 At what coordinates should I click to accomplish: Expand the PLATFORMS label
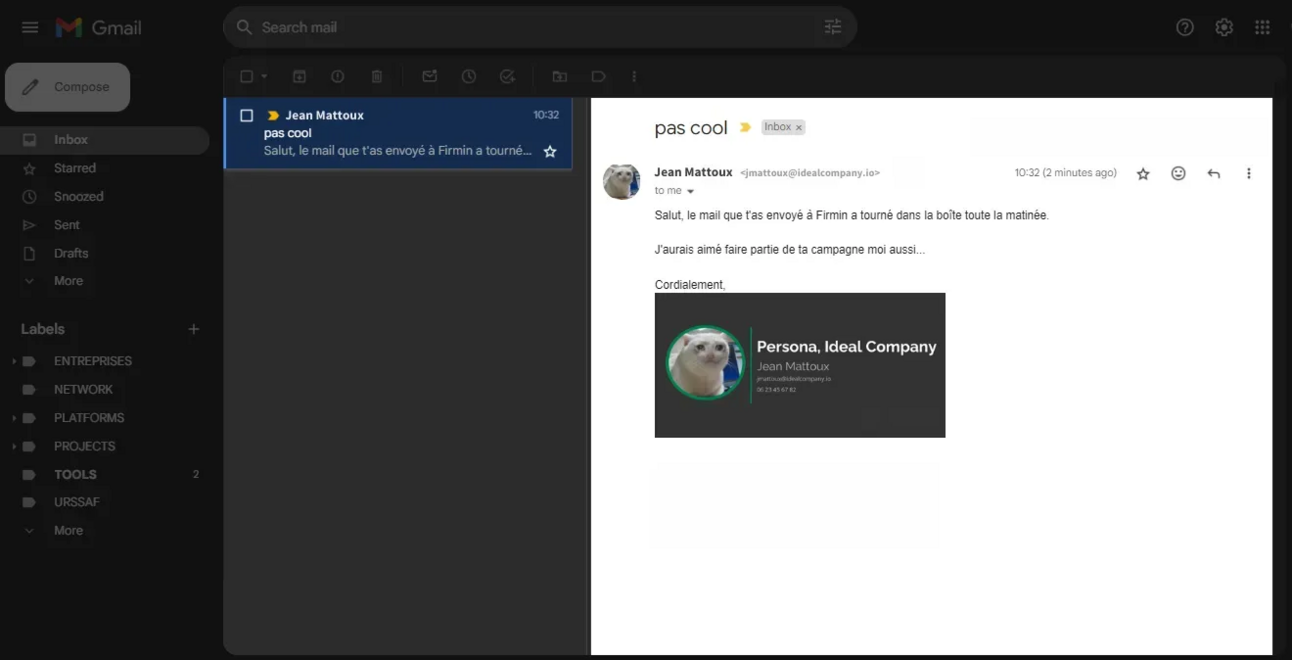tap(14, 418)
